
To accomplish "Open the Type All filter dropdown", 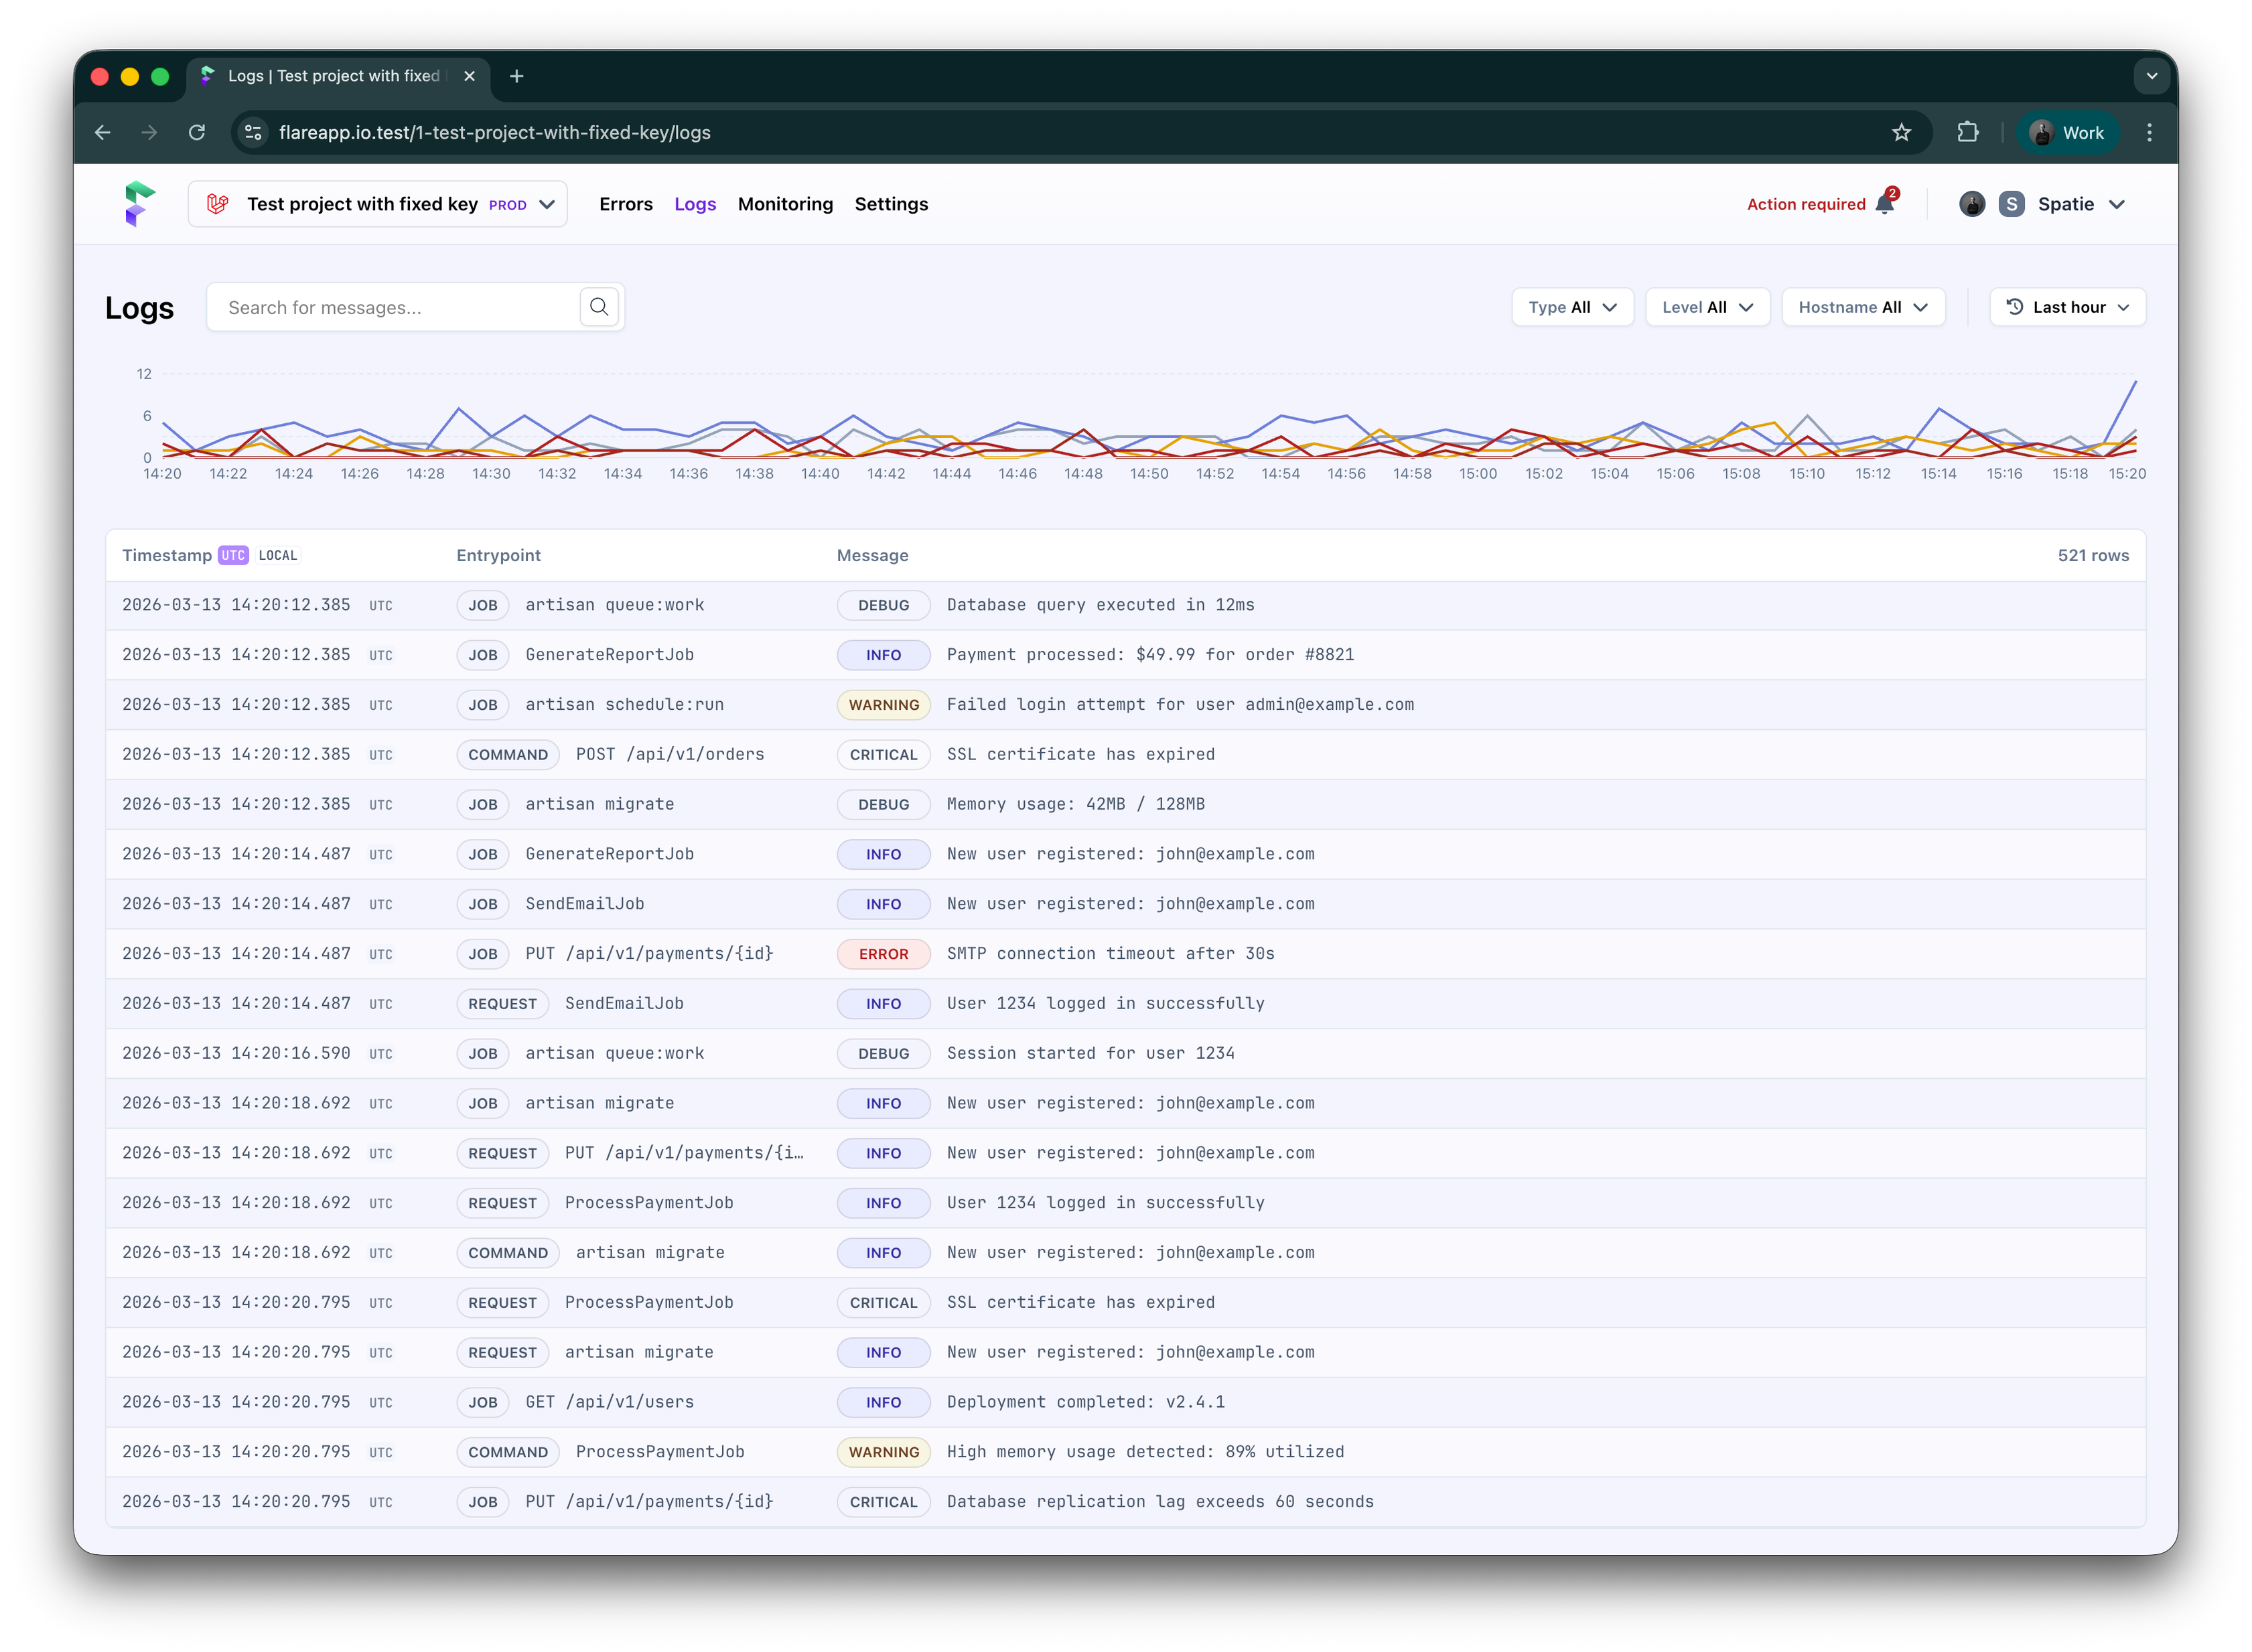I will (x=1572, y=307).
